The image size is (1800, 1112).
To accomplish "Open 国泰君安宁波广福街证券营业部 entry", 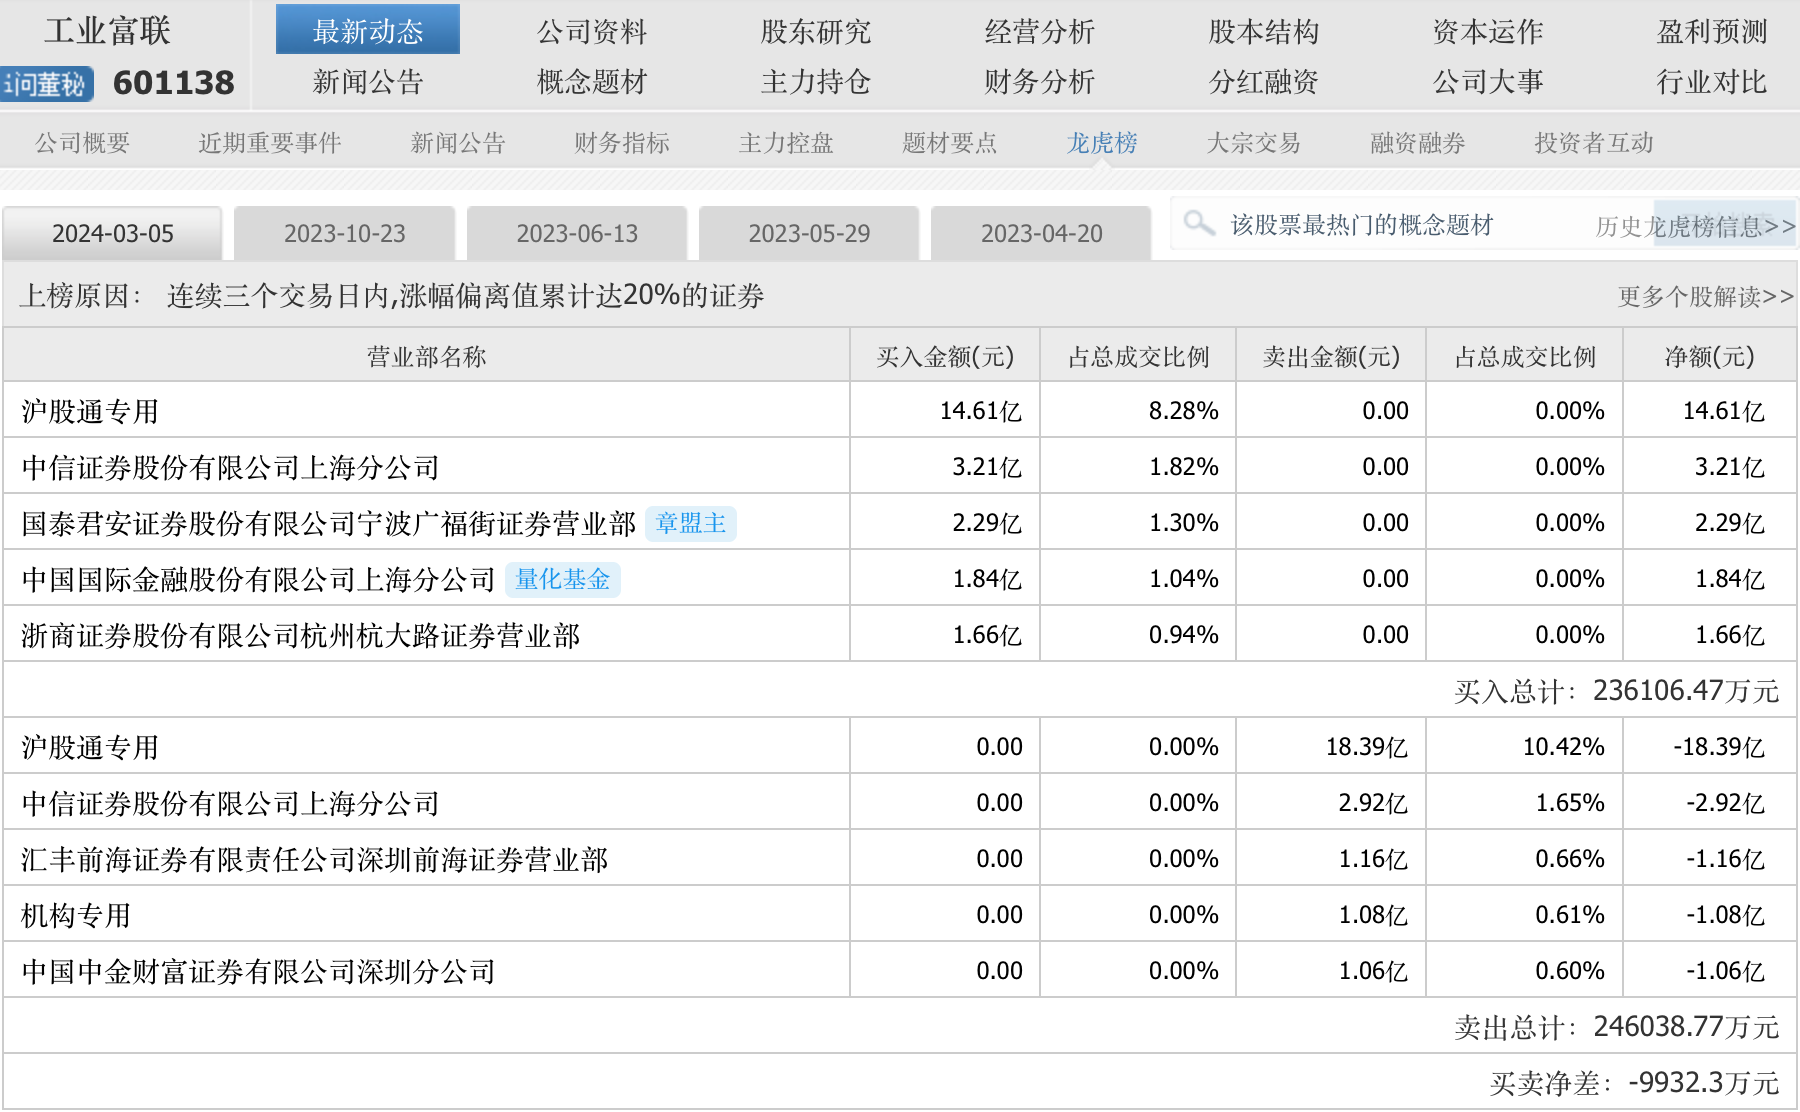I will point(328,523).
